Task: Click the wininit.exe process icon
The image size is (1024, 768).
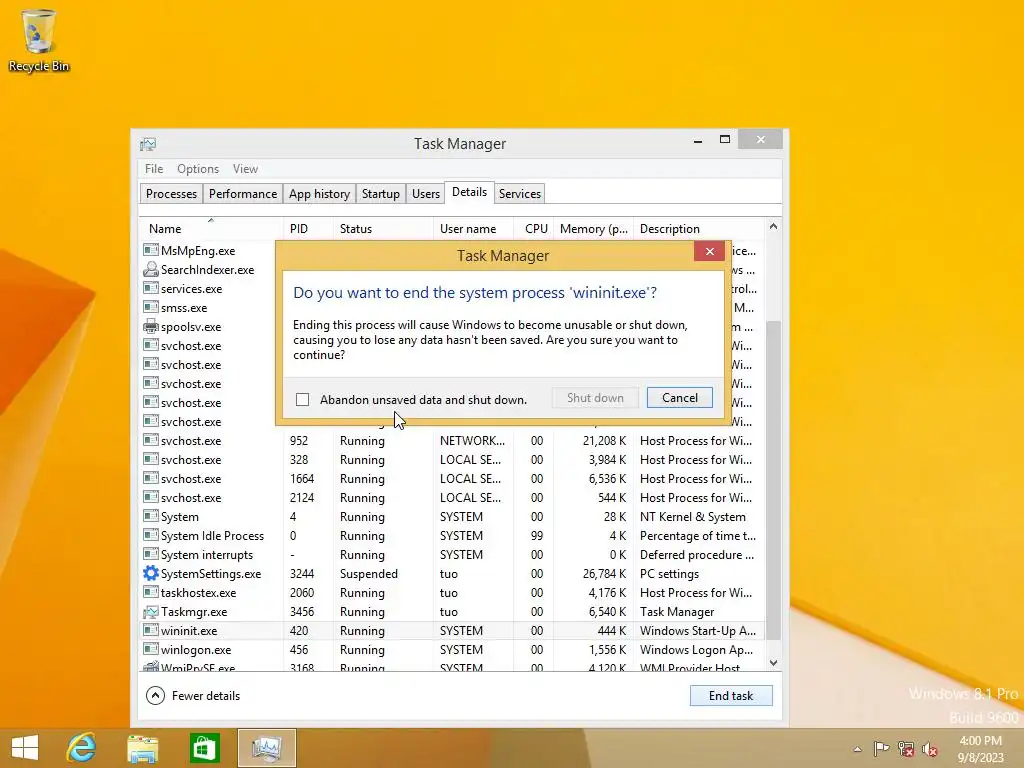Action: pos(151,630)
